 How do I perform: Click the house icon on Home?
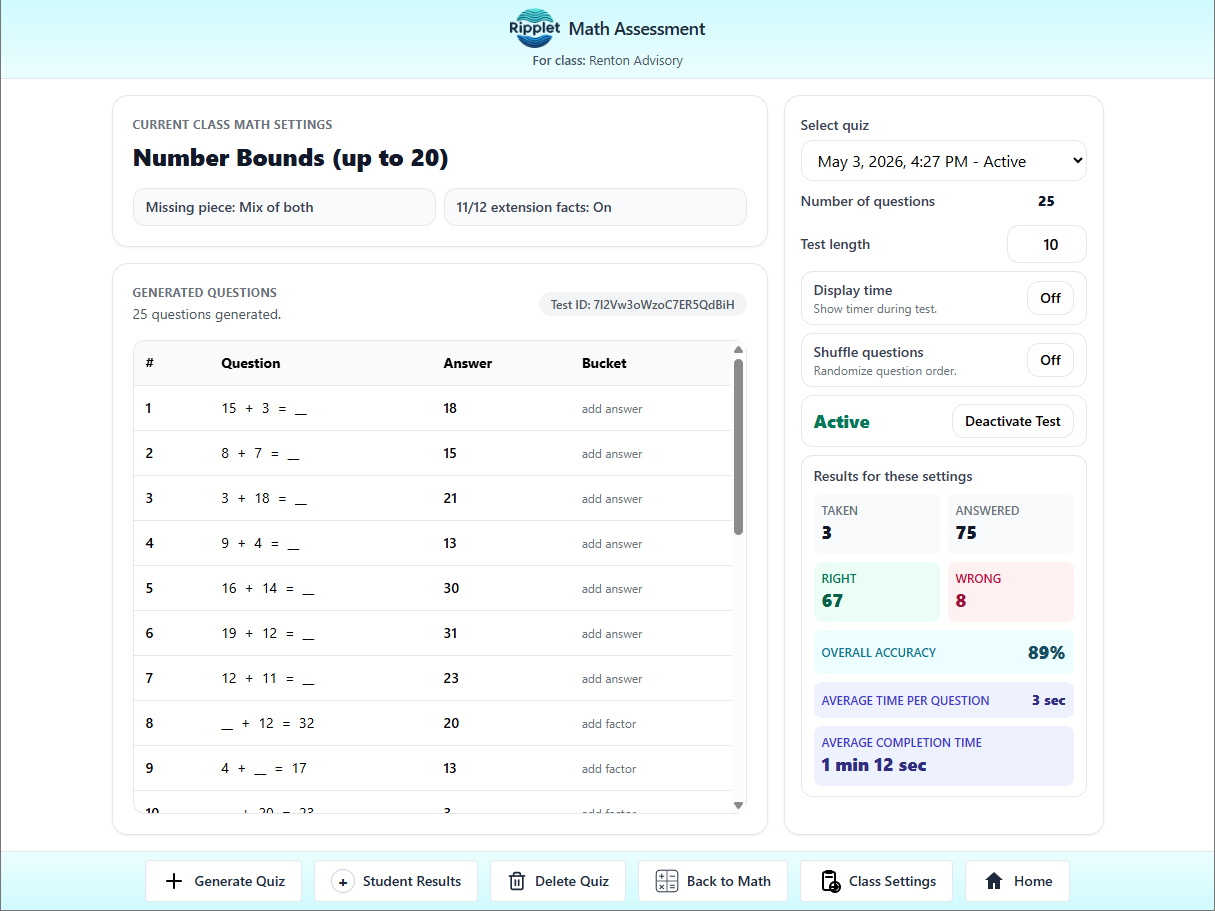click(x=994, y=881)
